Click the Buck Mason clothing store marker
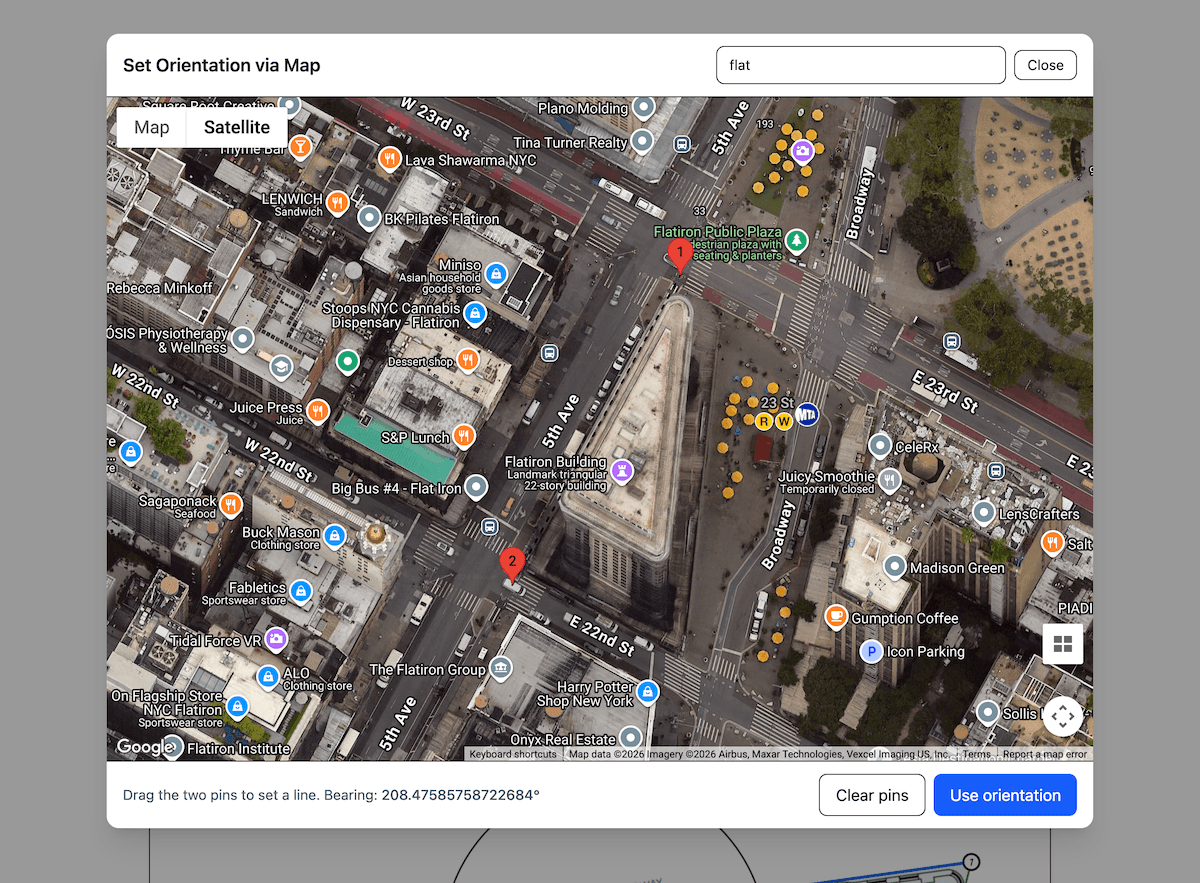The image size is (1200, 883). pyautogui.click(x=336, y=536)
